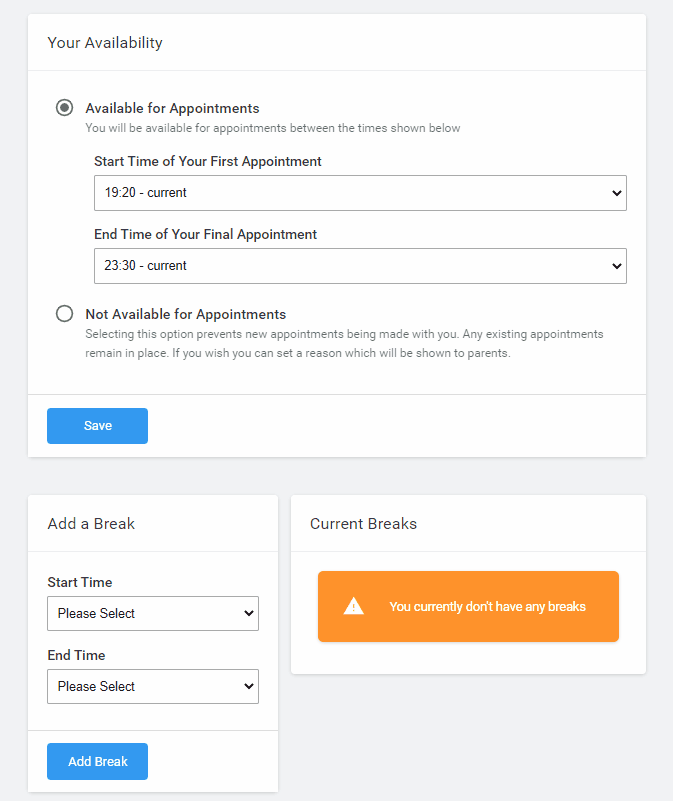673x801 pixels.
Task: Click the "End Time" label in Add a Break
Action: (x=76, y=655)
